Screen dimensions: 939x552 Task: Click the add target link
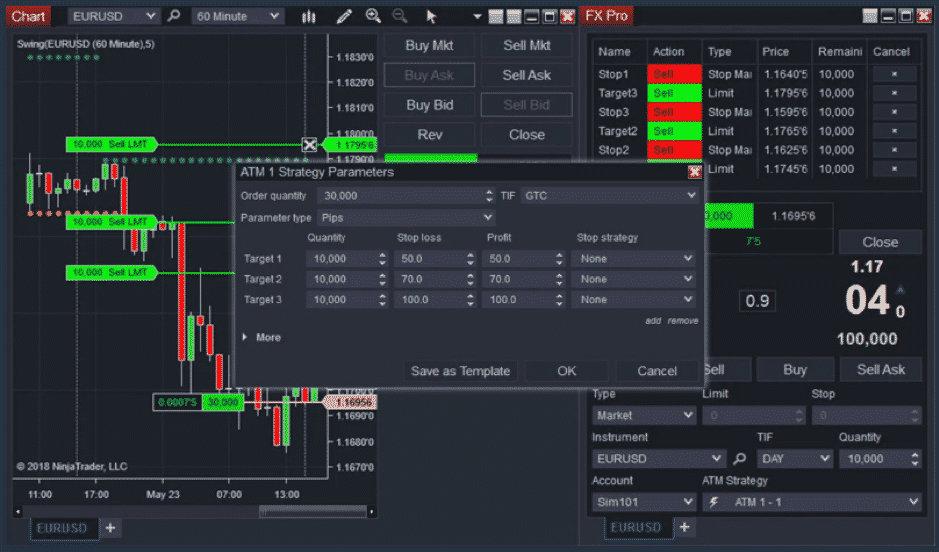coord(653,321)
